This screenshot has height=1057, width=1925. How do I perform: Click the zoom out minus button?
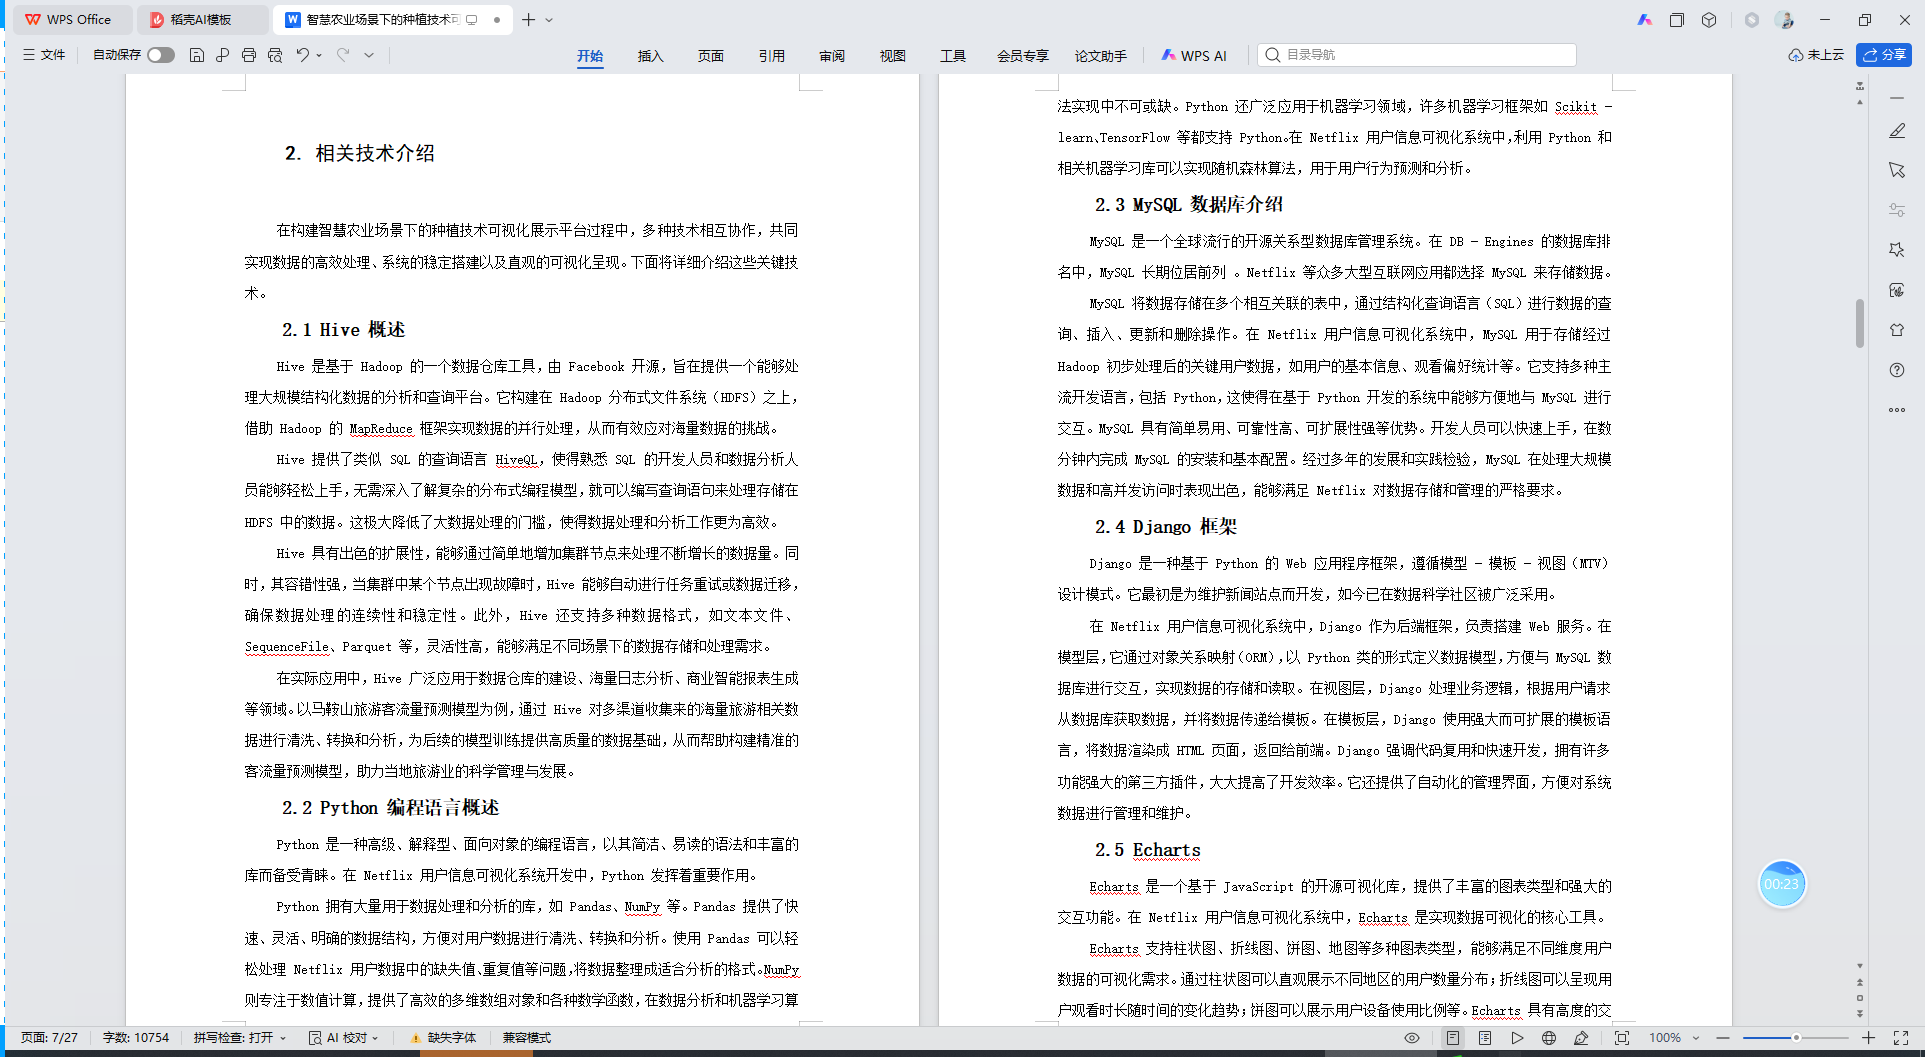1723,1038
